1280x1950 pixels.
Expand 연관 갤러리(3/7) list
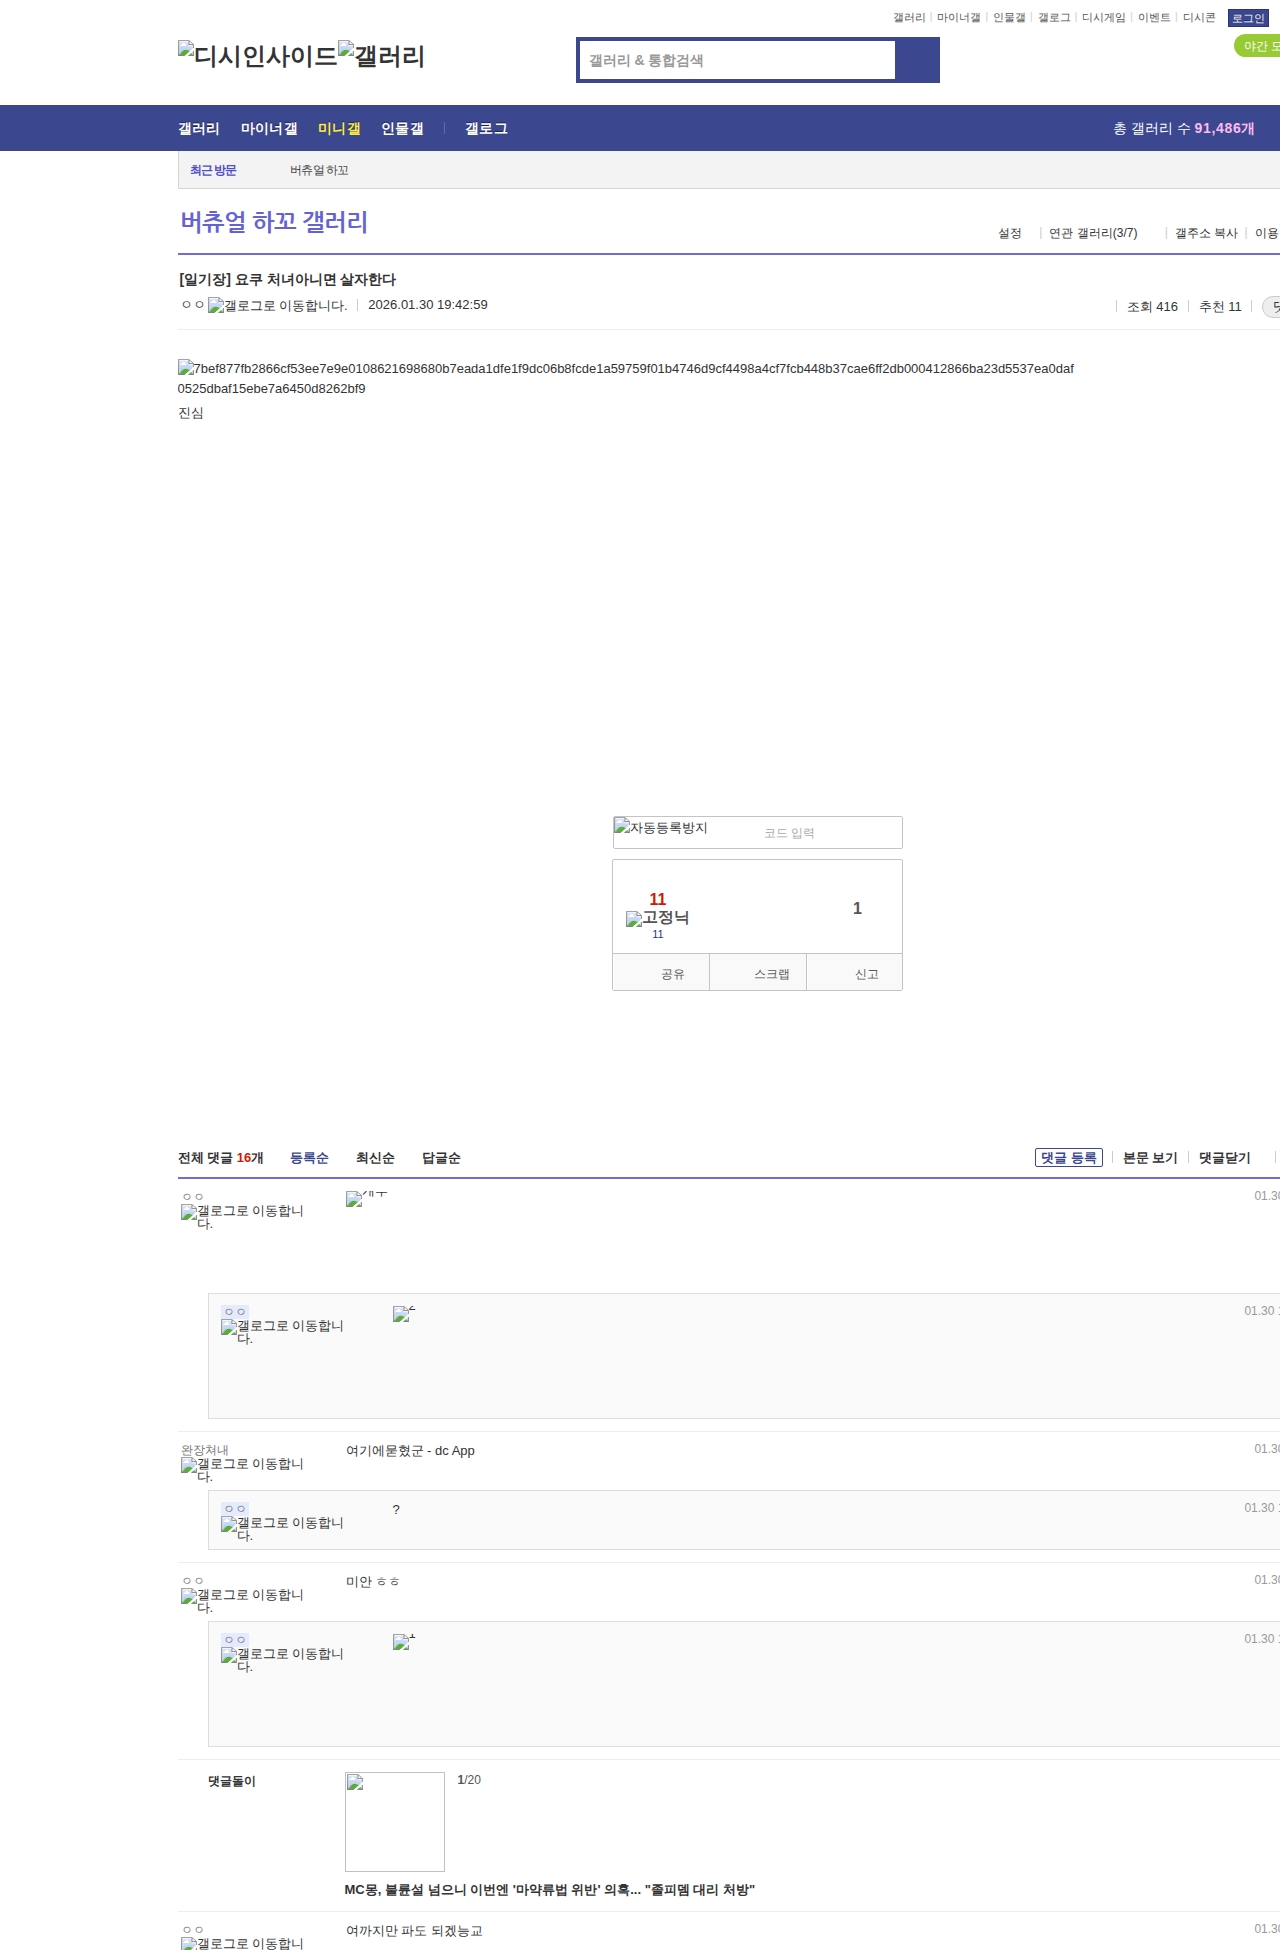click(x=1093, y=233)
